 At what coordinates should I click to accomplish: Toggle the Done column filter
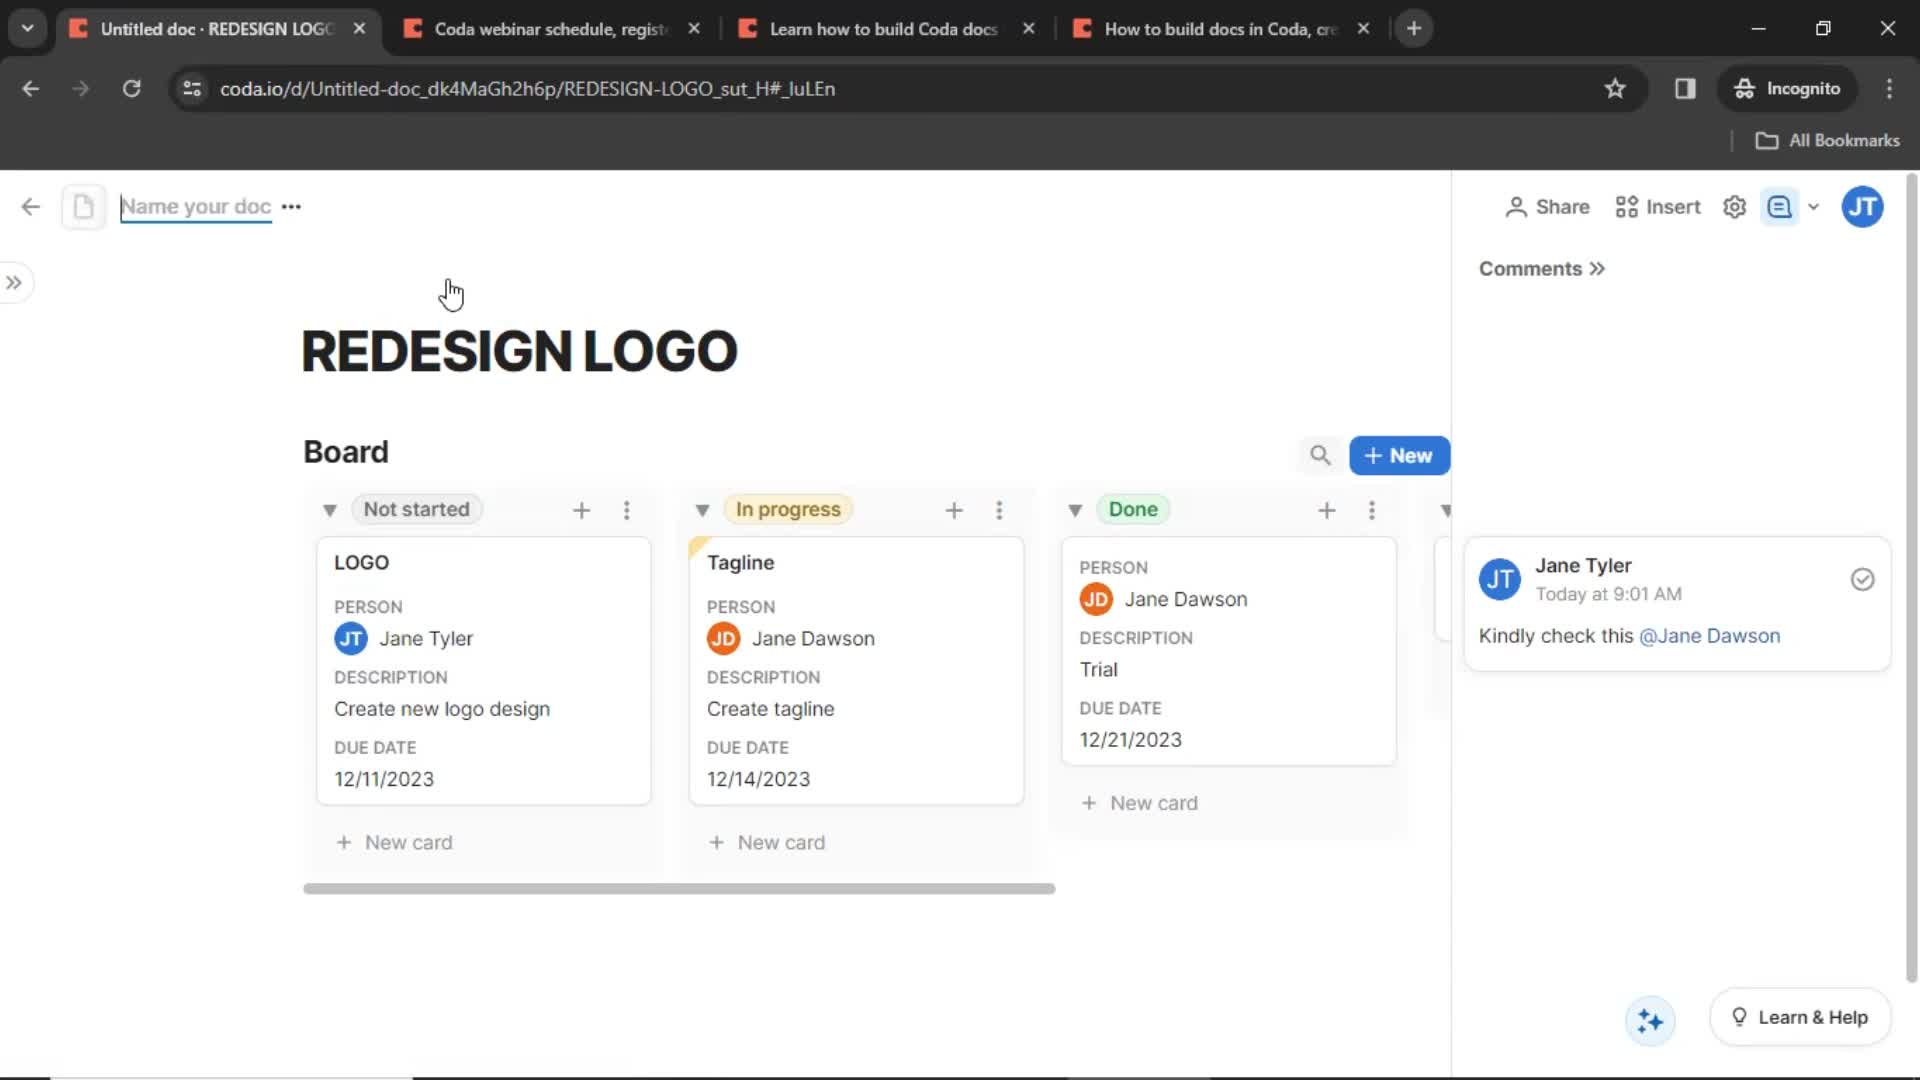[x=1075, y=509]
